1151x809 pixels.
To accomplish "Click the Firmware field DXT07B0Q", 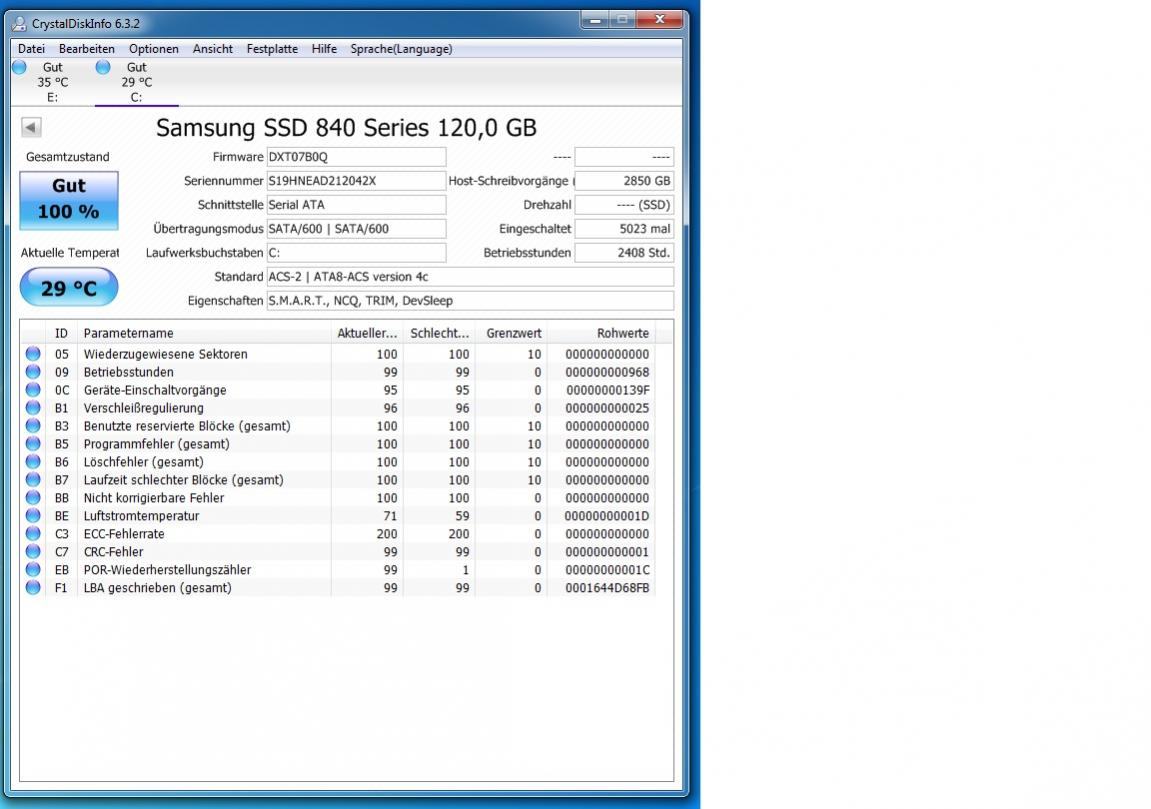I will pos(356,156).
